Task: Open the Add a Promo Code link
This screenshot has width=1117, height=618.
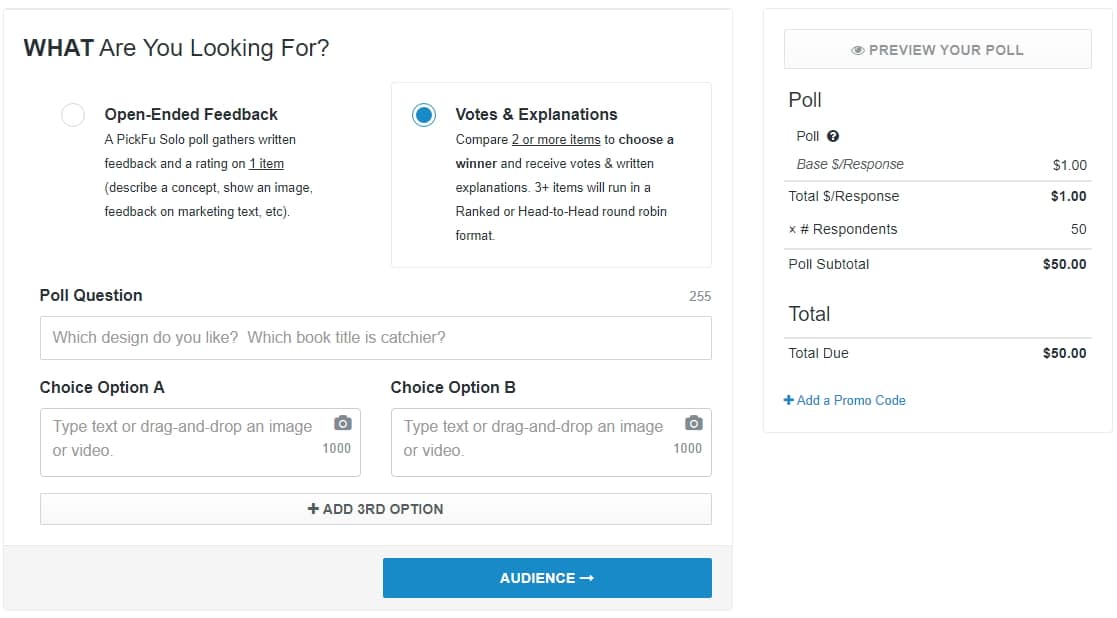Action: click(x=845, y=400)
